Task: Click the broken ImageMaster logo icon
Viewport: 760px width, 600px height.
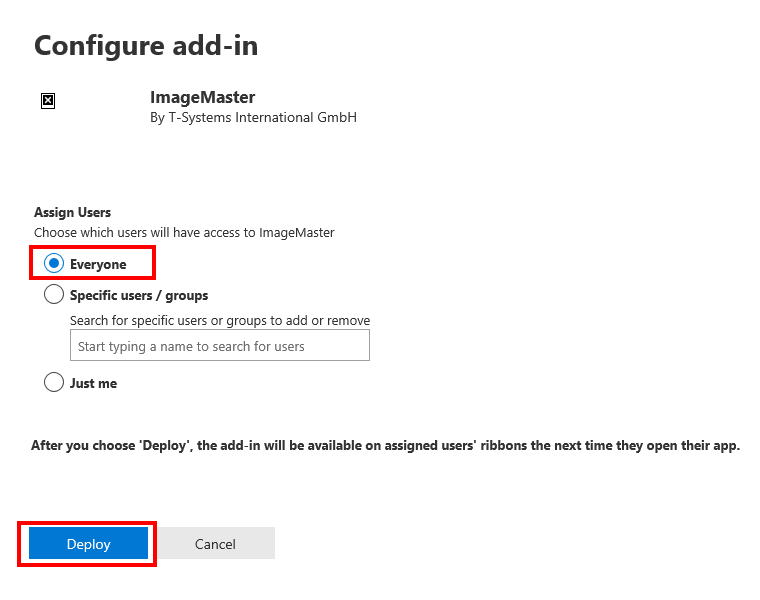Action: tap(48, 101)
